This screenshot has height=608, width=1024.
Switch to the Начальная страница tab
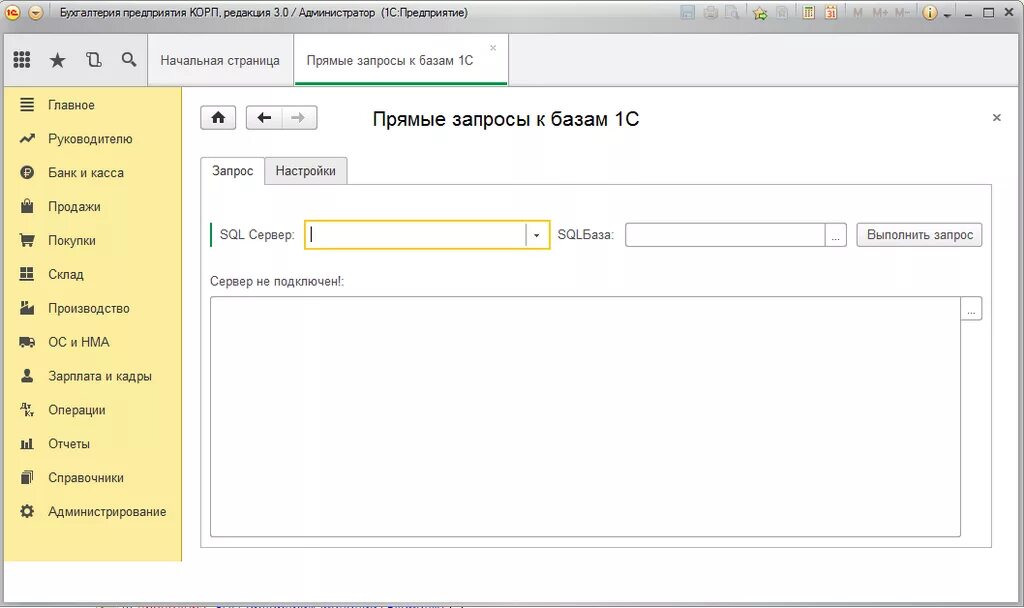point(221,60)
